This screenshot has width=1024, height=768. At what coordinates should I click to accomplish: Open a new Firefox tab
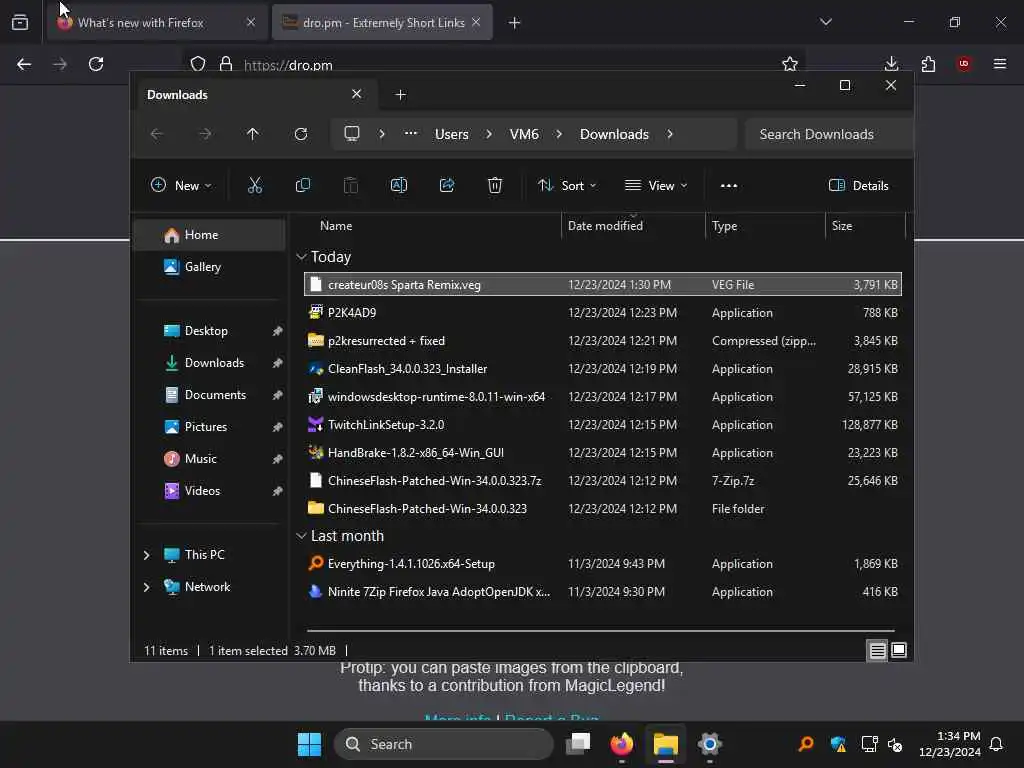coord(515,23)
